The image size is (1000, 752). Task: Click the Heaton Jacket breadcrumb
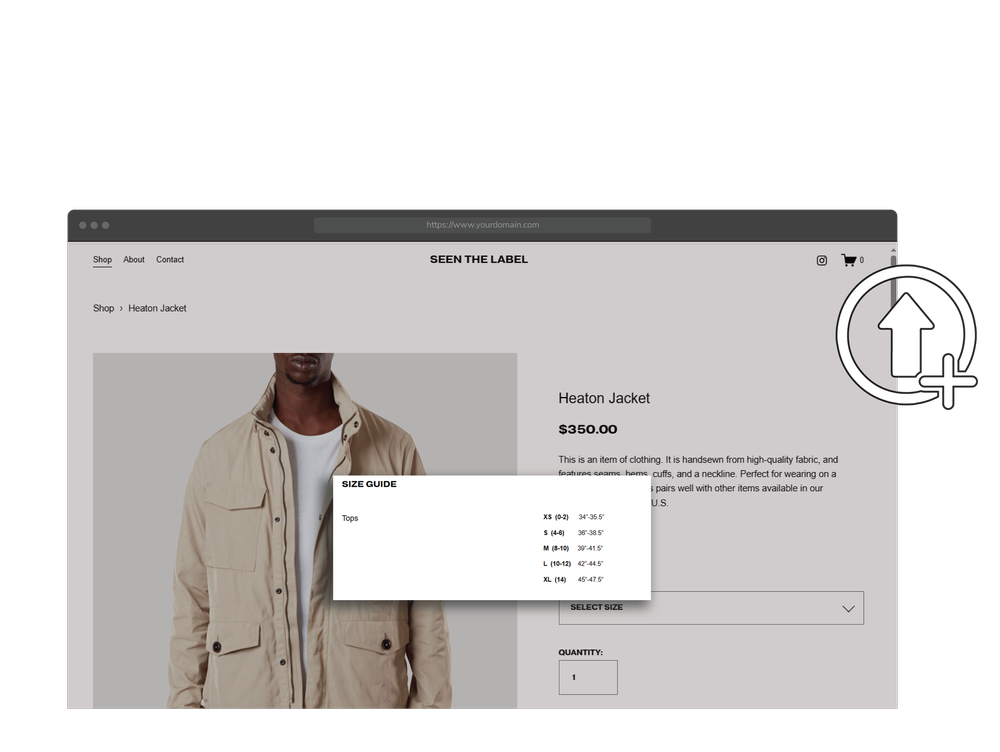click(x=157, y=308)
